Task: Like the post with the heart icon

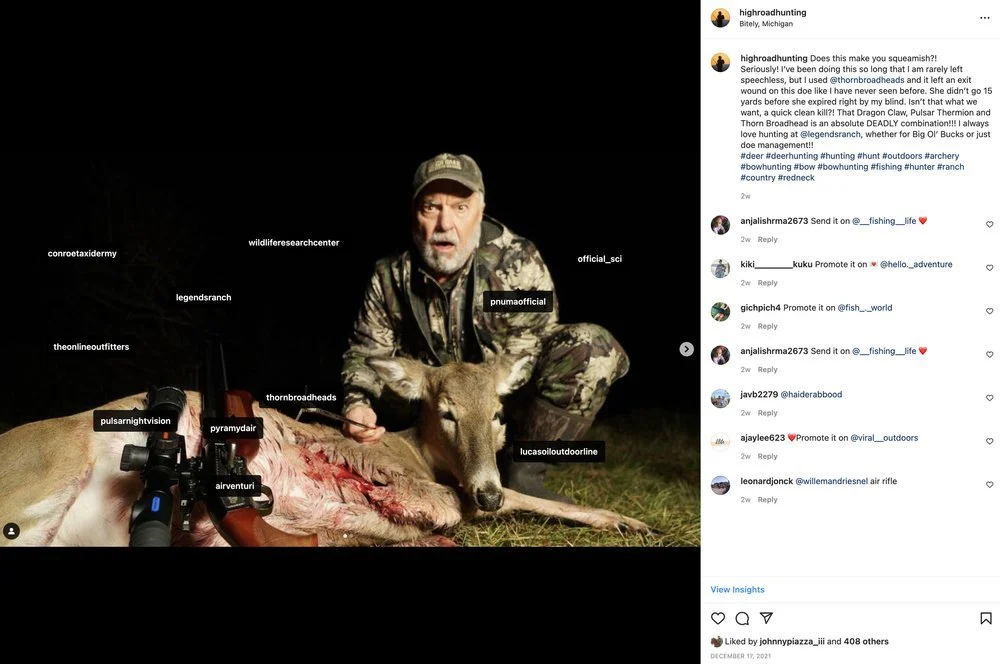Action: [x=718, y=618]
